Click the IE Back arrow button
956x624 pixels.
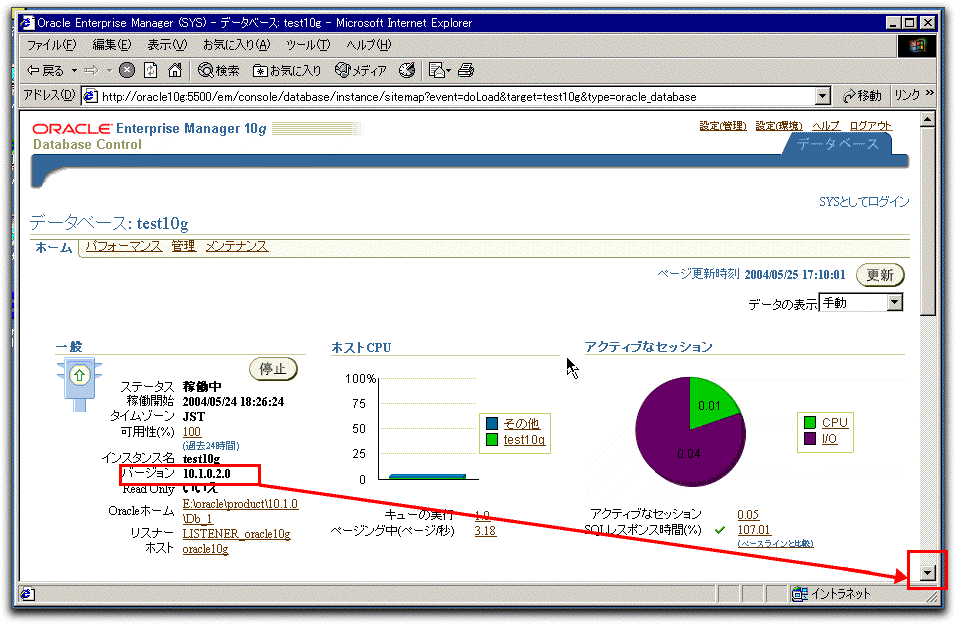coord(45,71)
